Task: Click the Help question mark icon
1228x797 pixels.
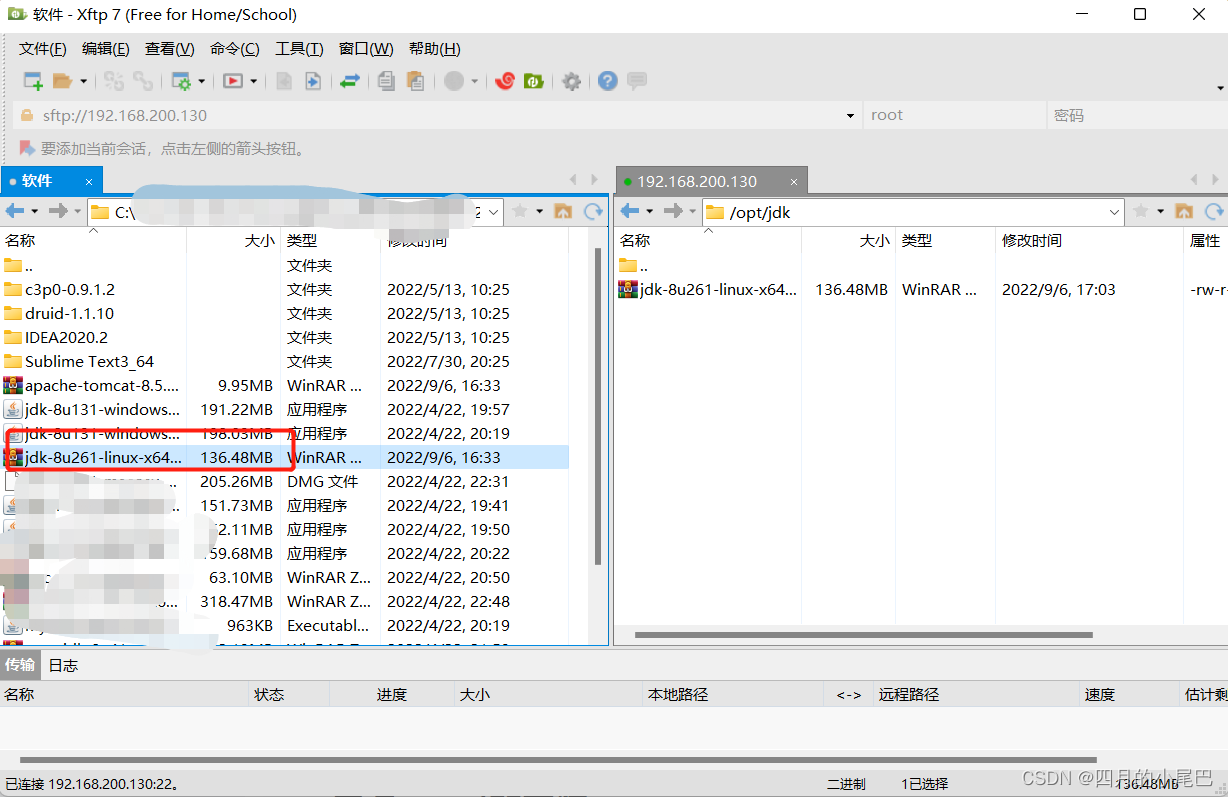Action: [607, 81]
